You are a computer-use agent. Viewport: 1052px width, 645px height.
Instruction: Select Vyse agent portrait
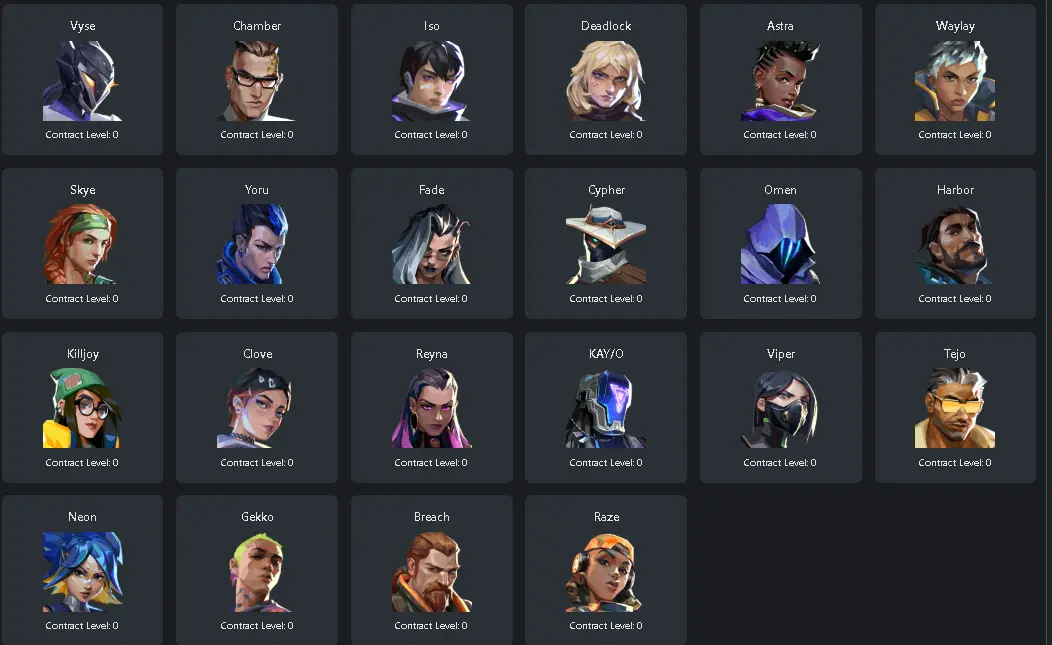point(83,81)
